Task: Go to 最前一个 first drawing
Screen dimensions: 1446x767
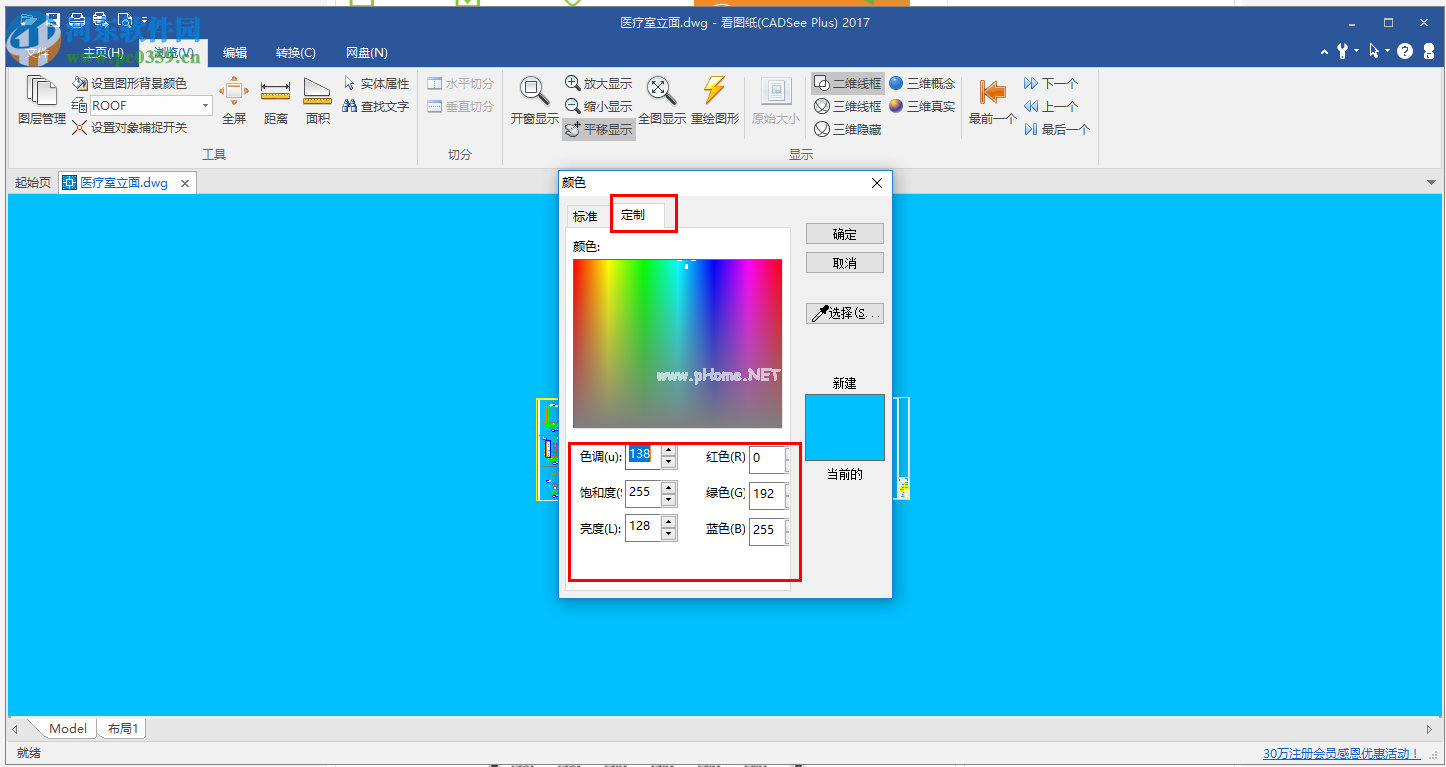Action: point(993,101)
